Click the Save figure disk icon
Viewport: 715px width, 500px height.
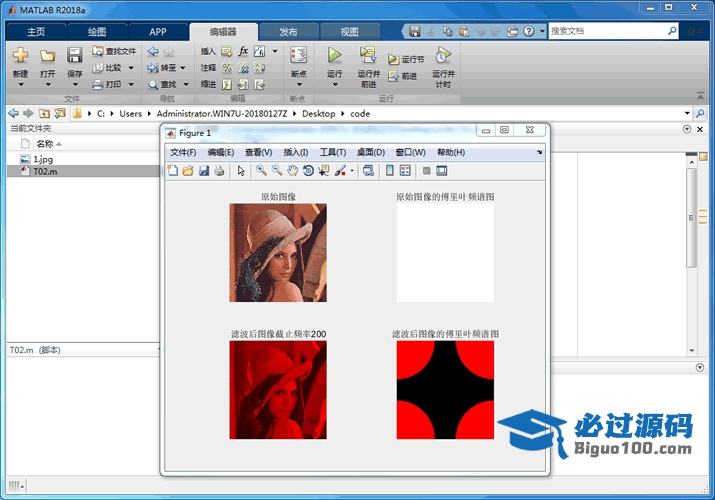[204, 171]
